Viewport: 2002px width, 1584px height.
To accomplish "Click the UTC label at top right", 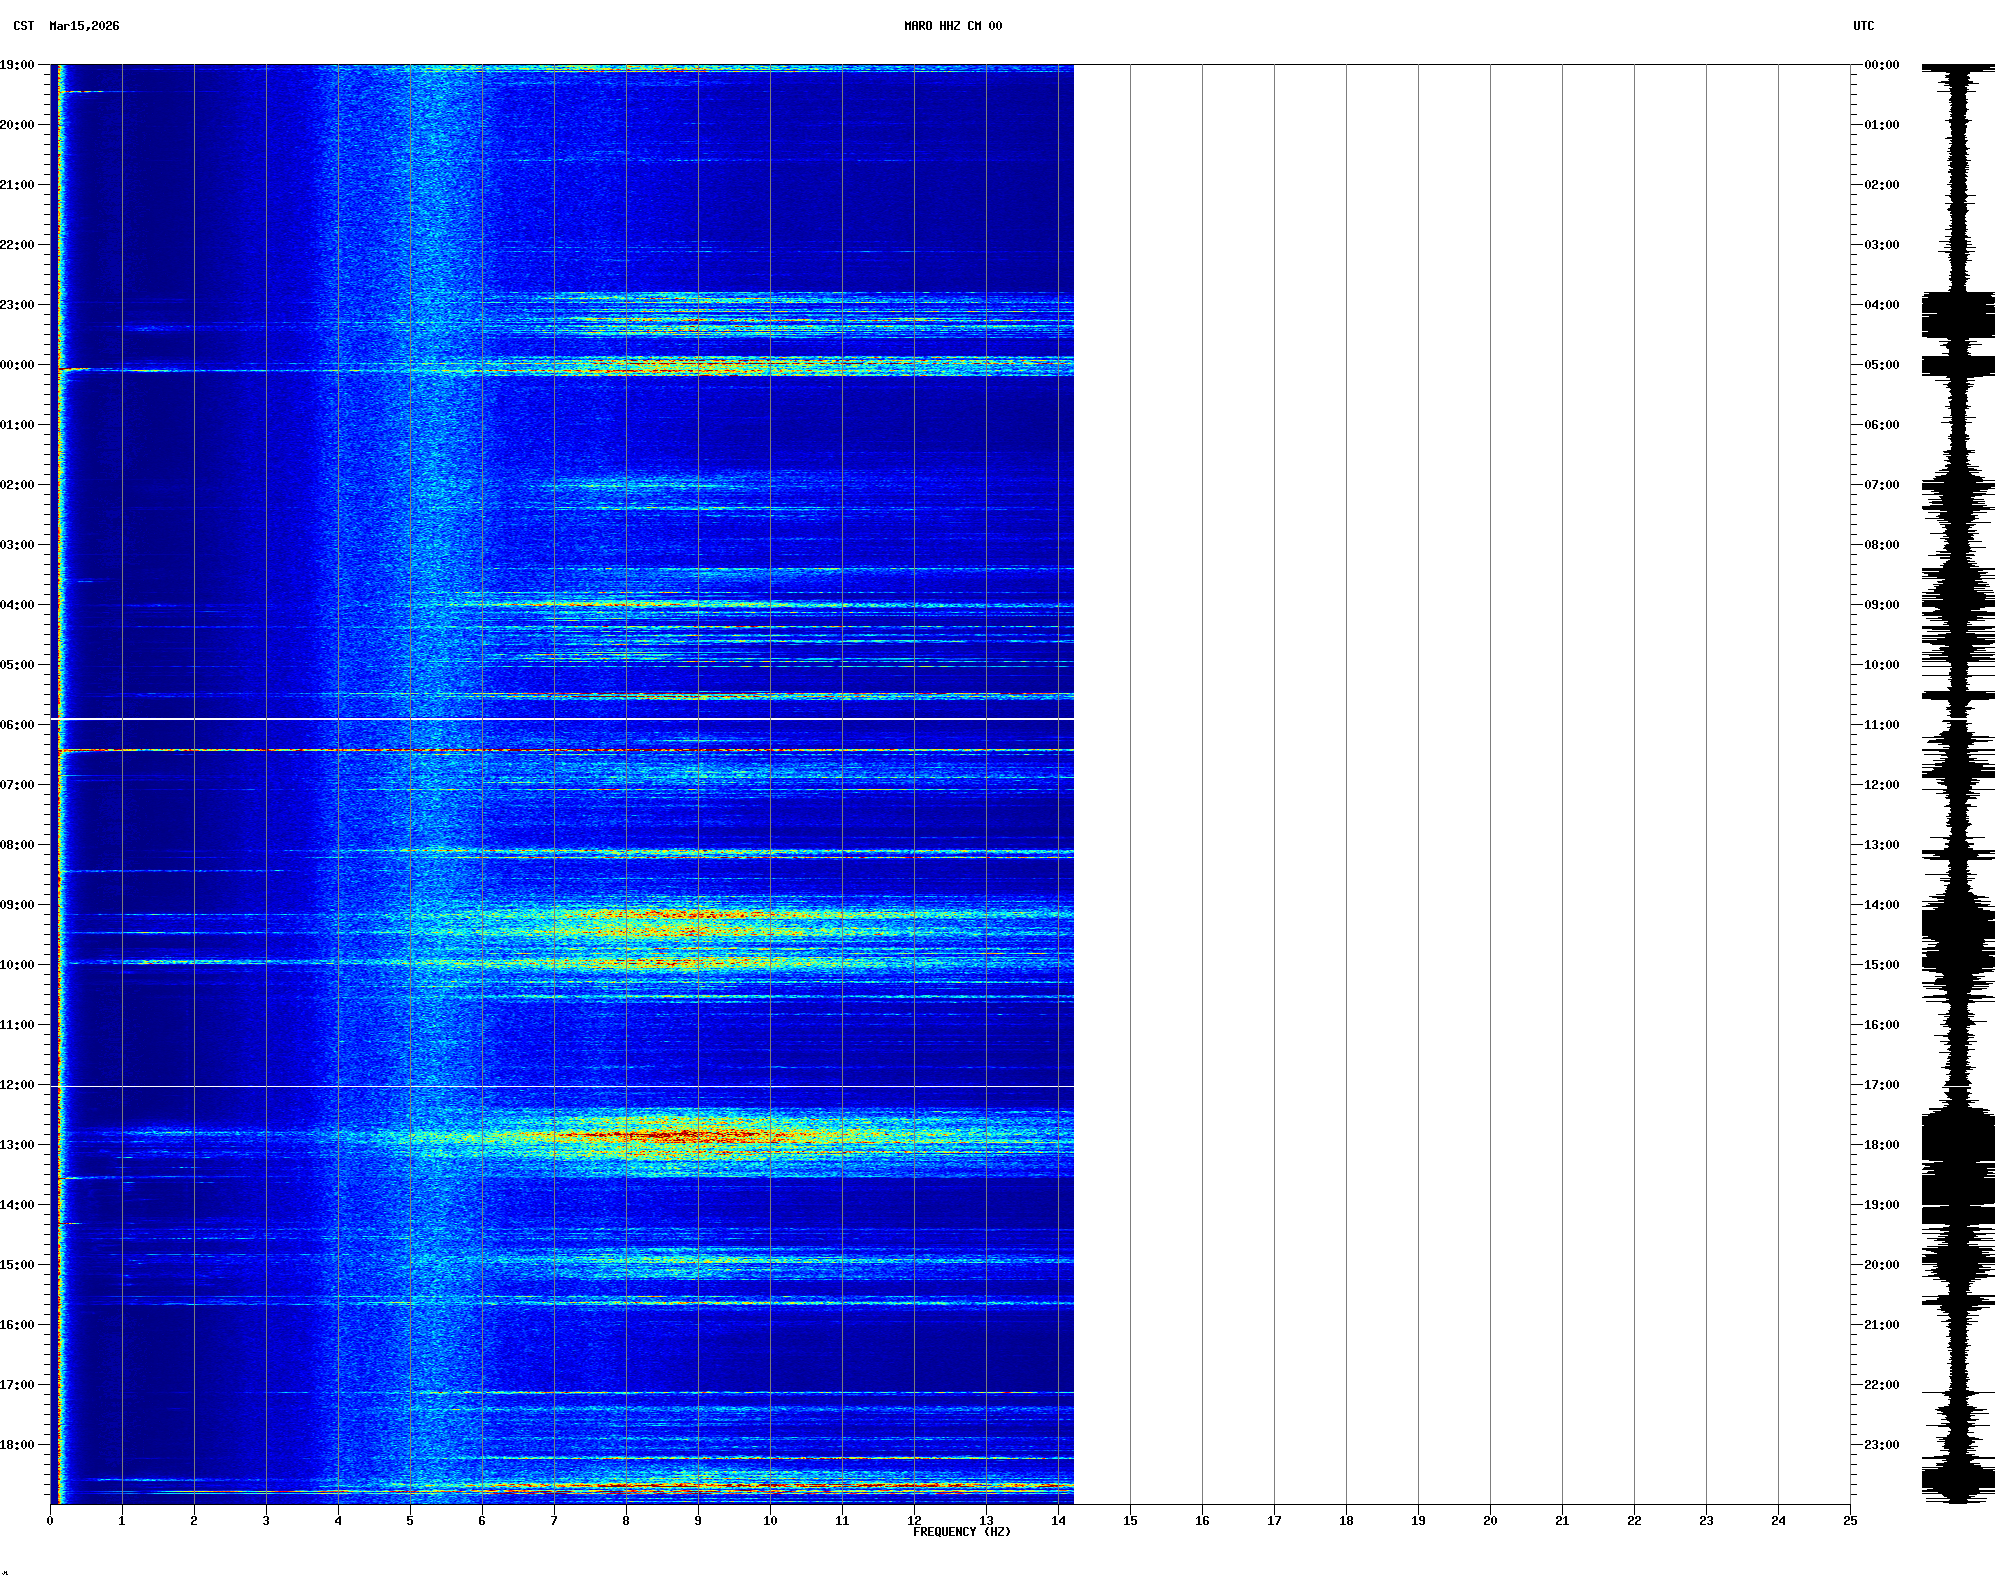I will (x=1863, y=26).
